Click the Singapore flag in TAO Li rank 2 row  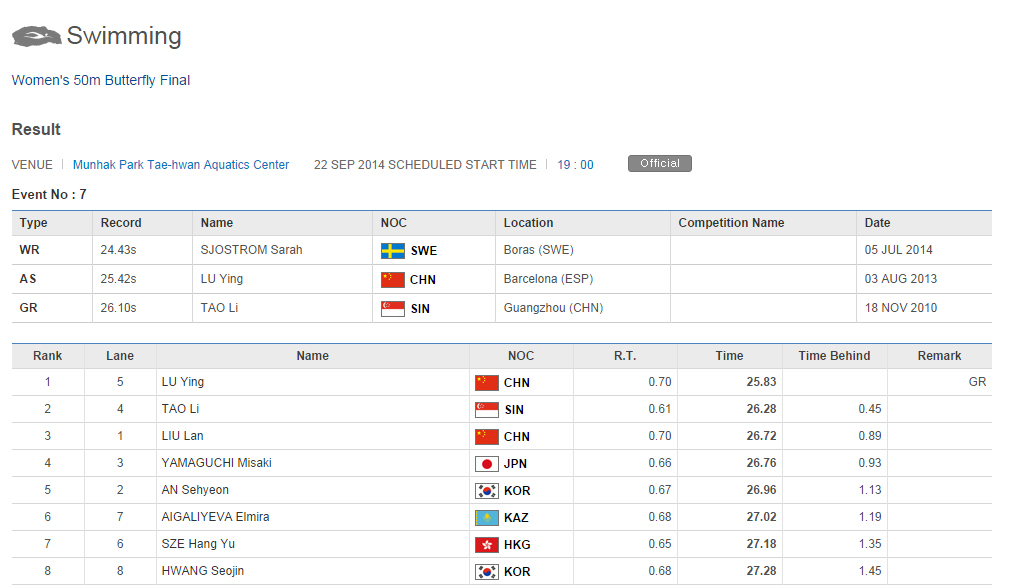(x=487, y=410)
